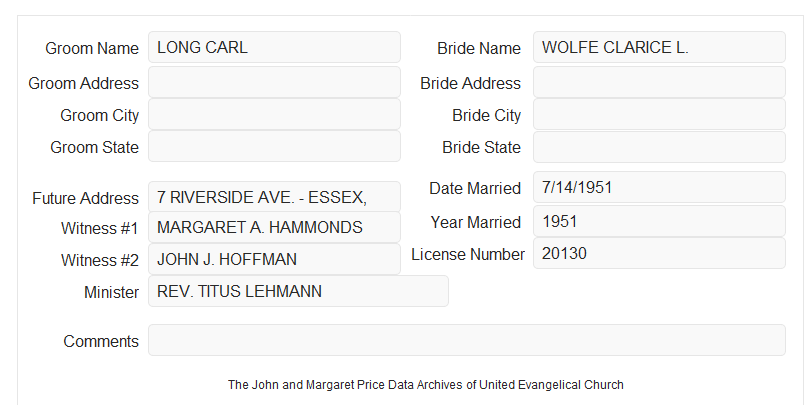This screenshot has width=805, height=405.
Task: Click the Groom Name field showing LONG CARL
Action: pyautogui.click(x=274, y=47)
